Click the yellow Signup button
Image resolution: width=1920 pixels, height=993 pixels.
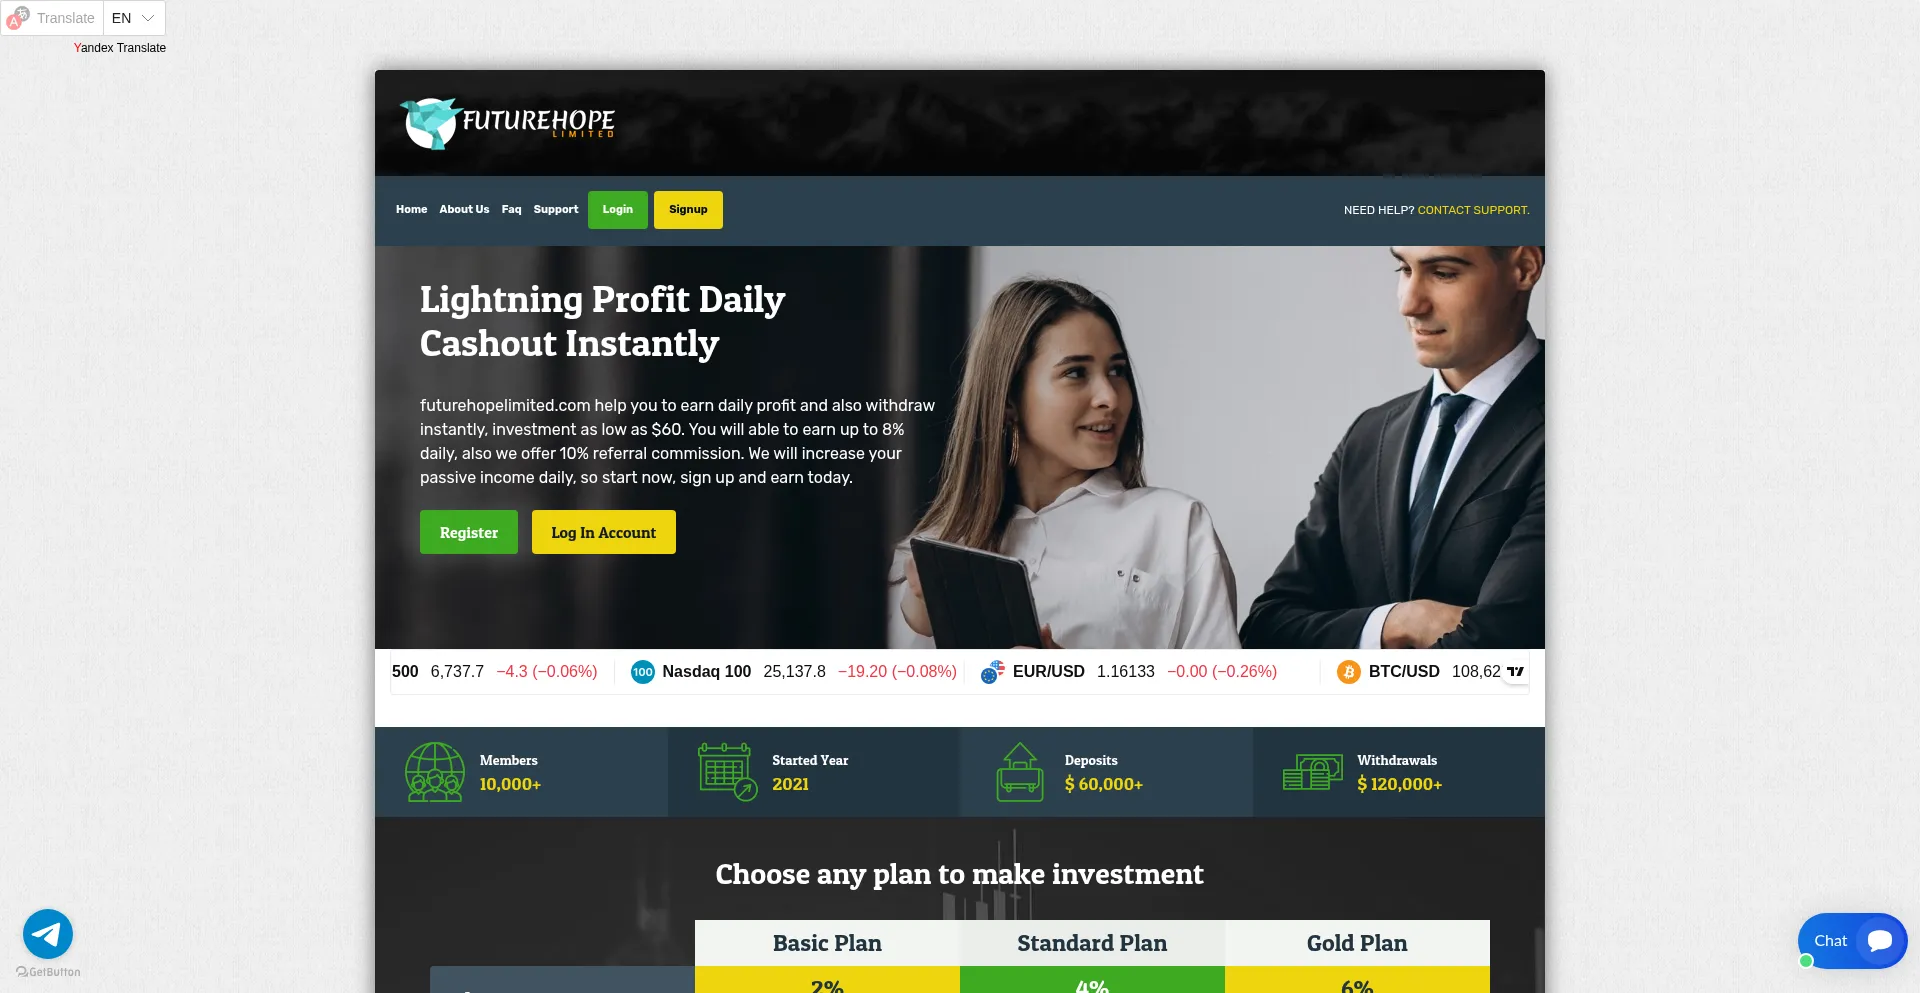tap(688, 210)
